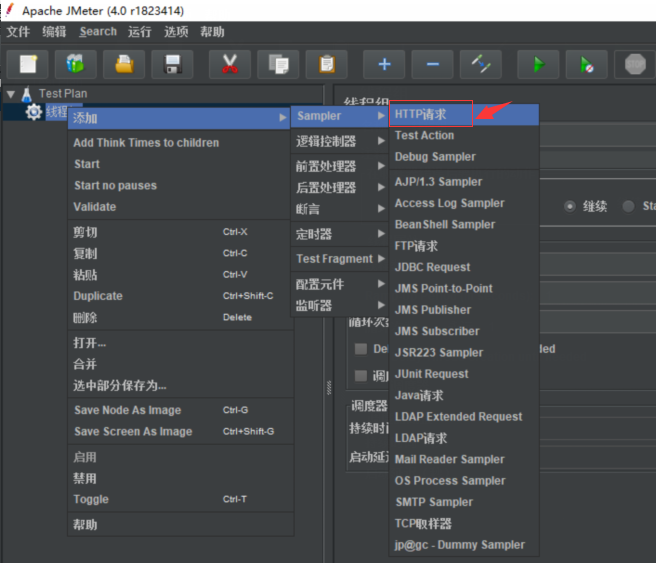This screenshot has width=656, height=563.
Task: Expand the 前置处理器 submenu
Action: (x=340, y=166)
